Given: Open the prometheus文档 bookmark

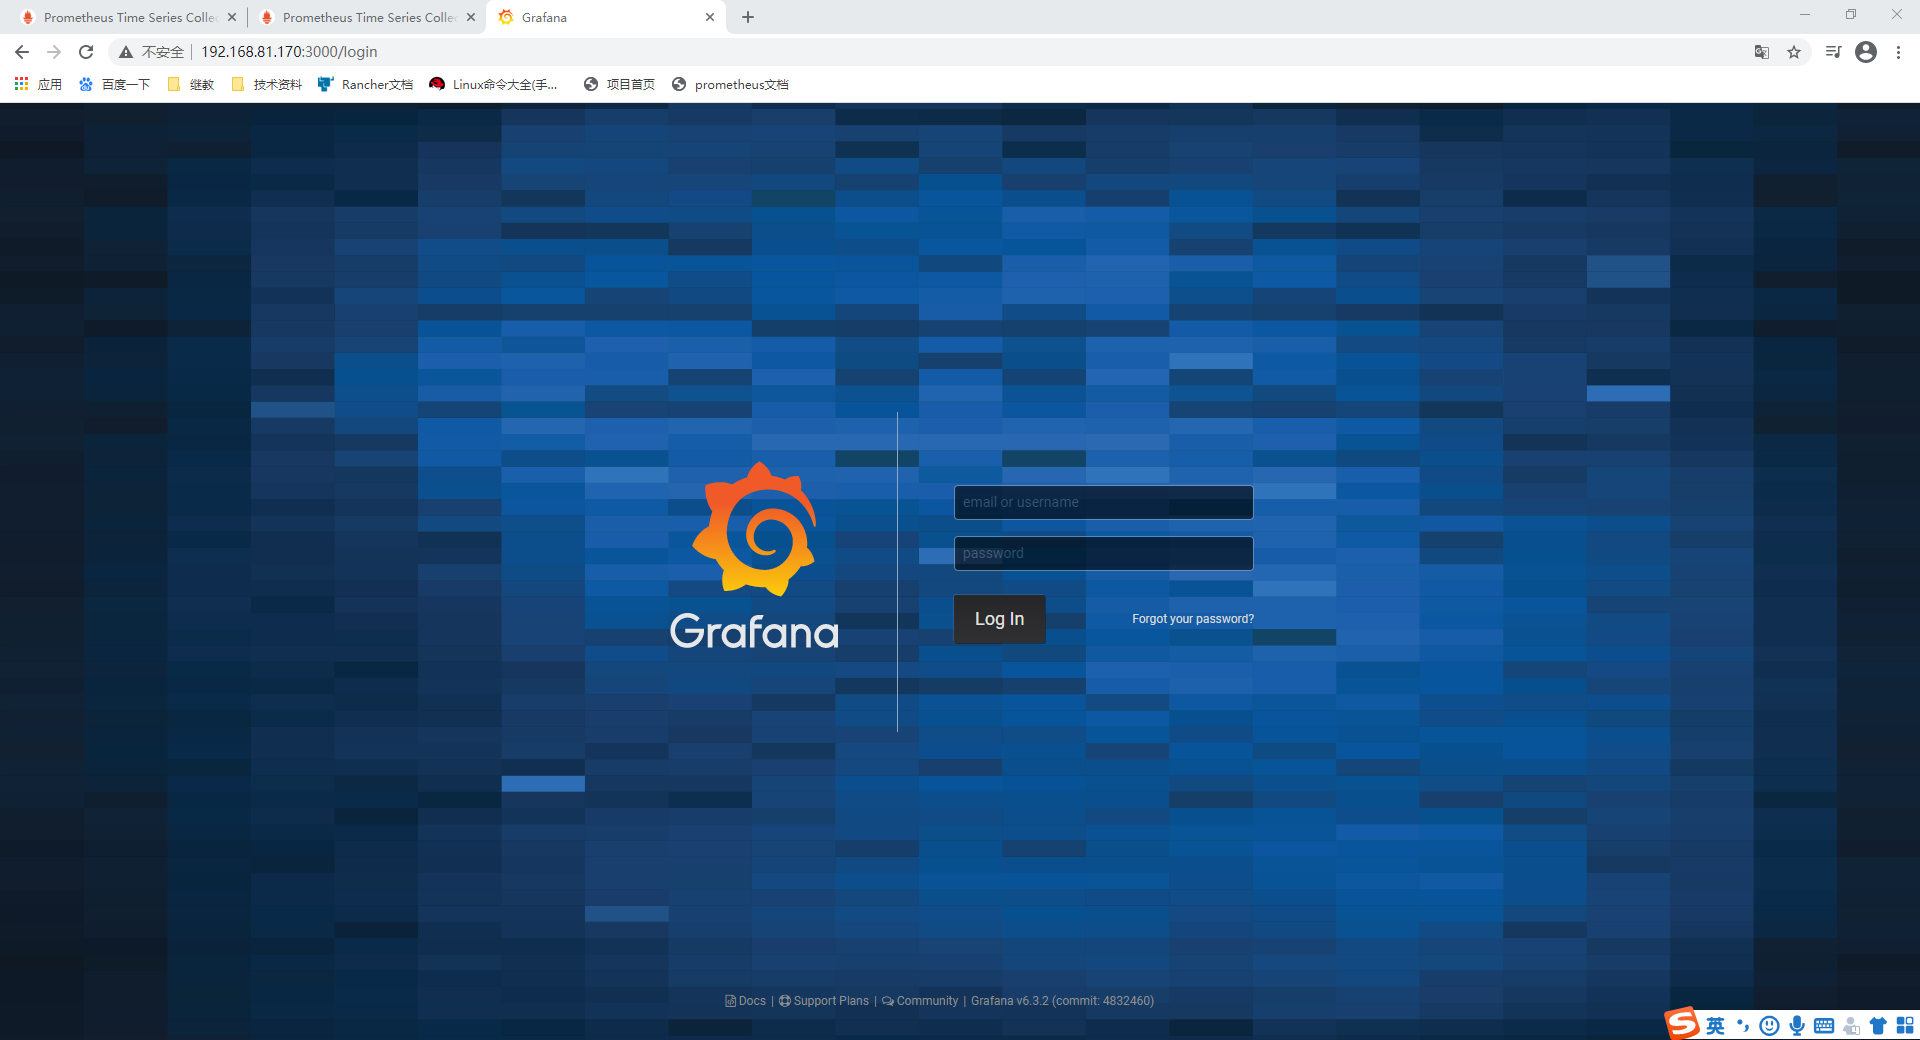Looking at the screenshot, I should (730, 85).
